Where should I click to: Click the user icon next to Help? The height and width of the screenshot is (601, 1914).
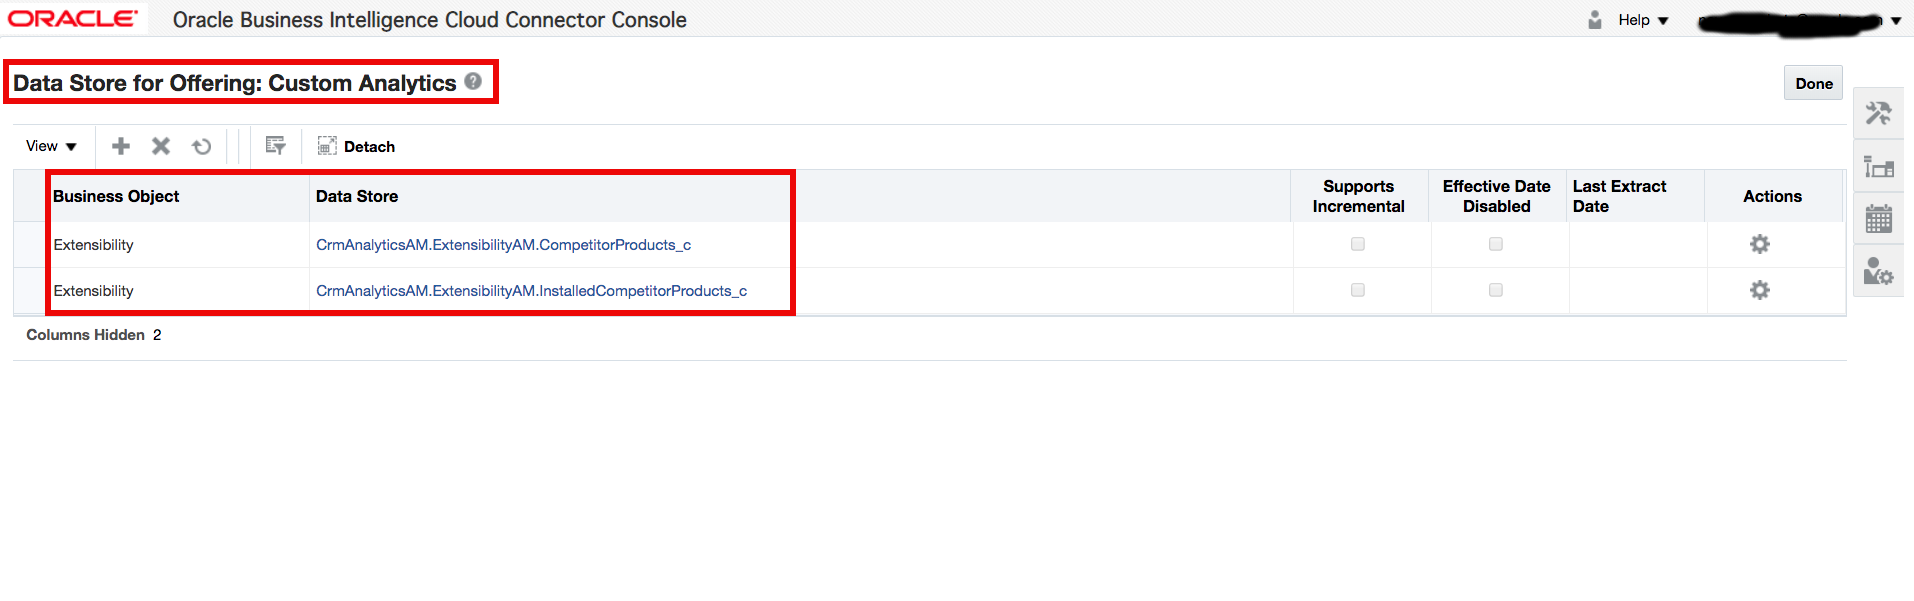(1595, 20)
